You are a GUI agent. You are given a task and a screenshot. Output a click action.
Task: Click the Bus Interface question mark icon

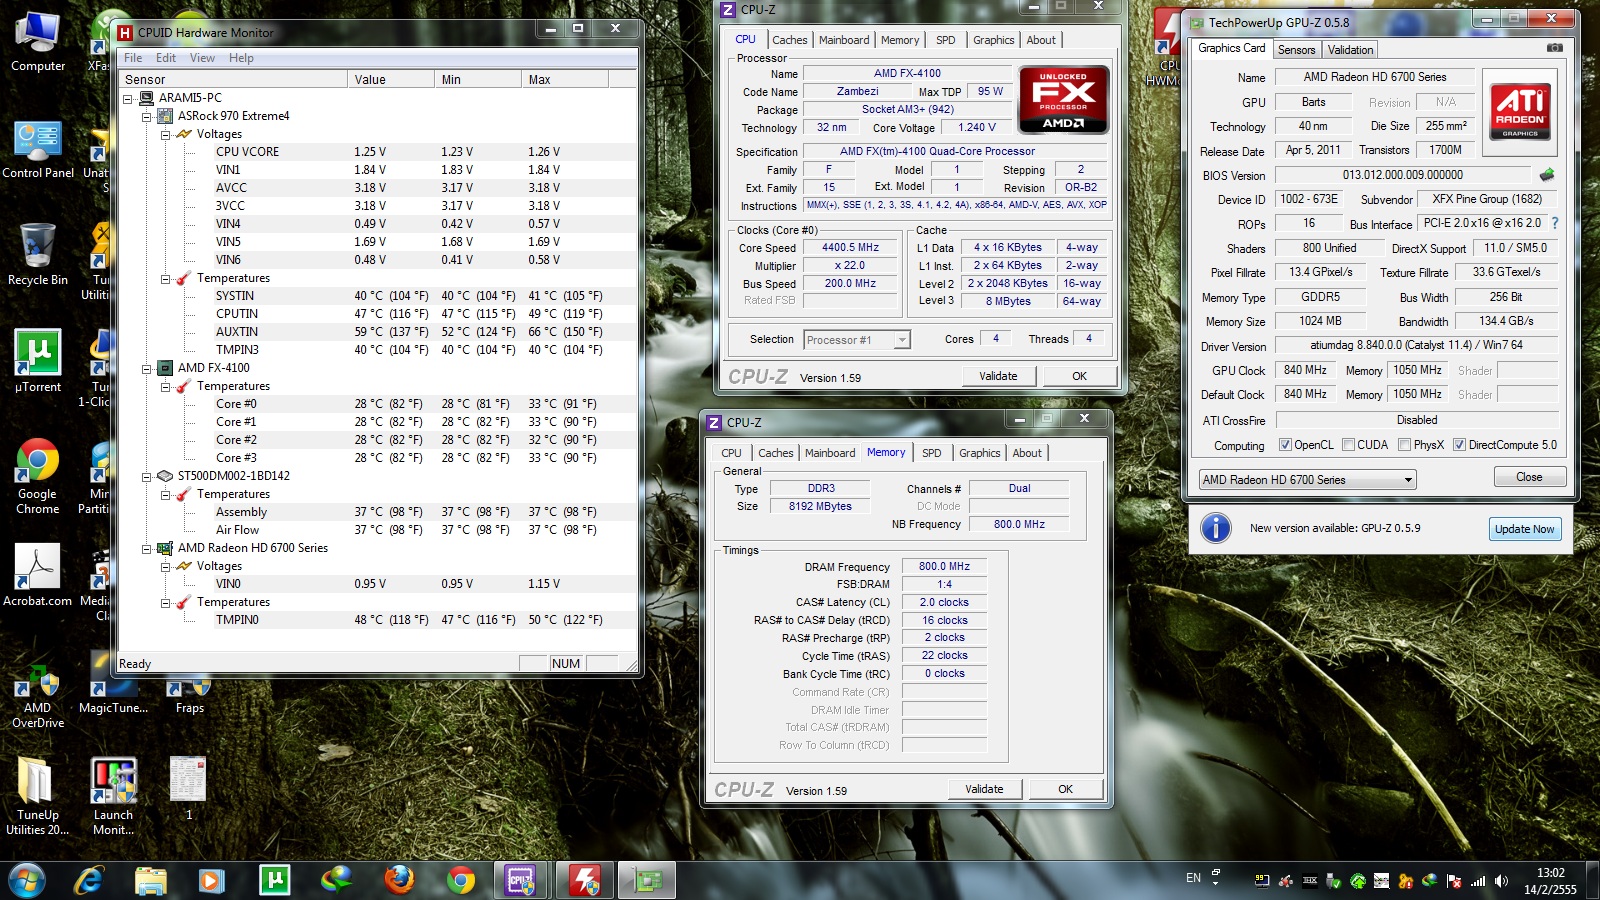click(x=1555, y=224)
